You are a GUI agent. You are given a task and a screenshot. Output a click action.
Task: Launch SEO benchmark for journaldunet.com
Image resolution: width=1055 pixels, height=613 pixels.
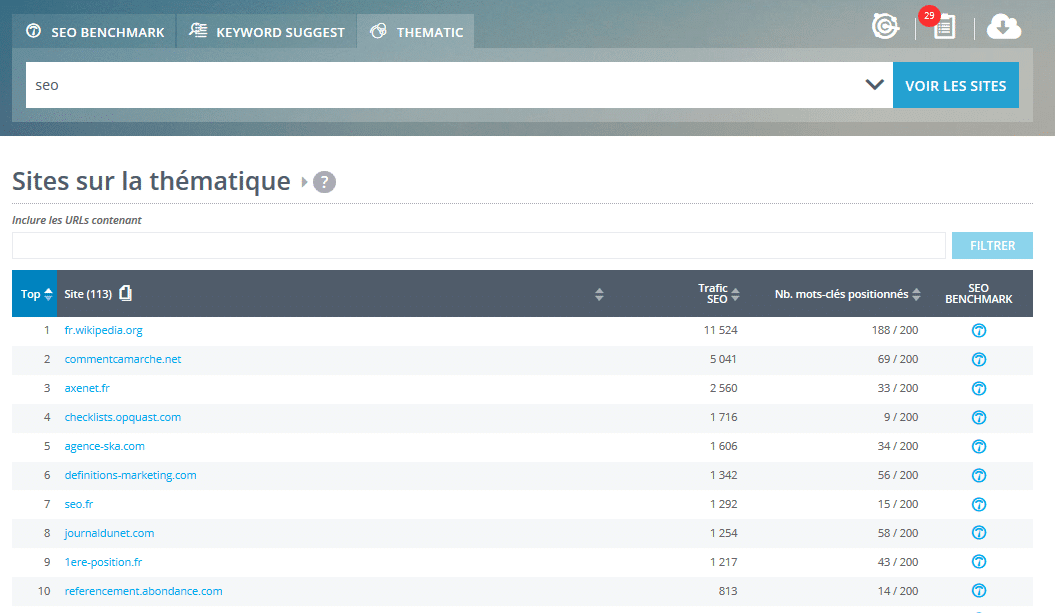pos(978,533)
